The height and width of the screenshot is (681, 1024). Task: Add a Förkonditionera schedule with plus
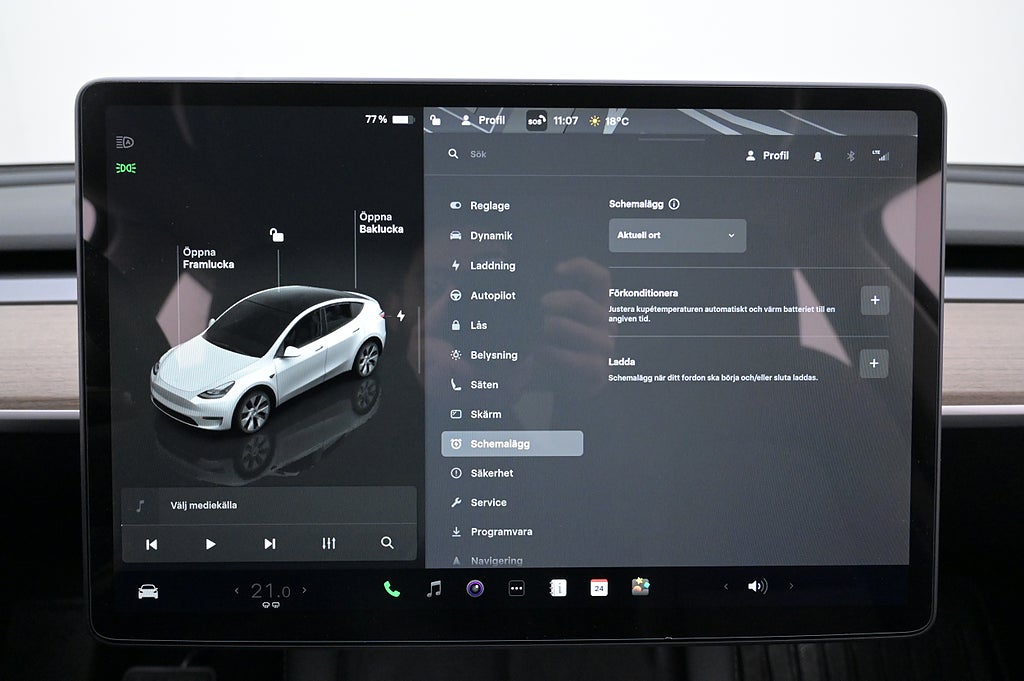(874, 300)
